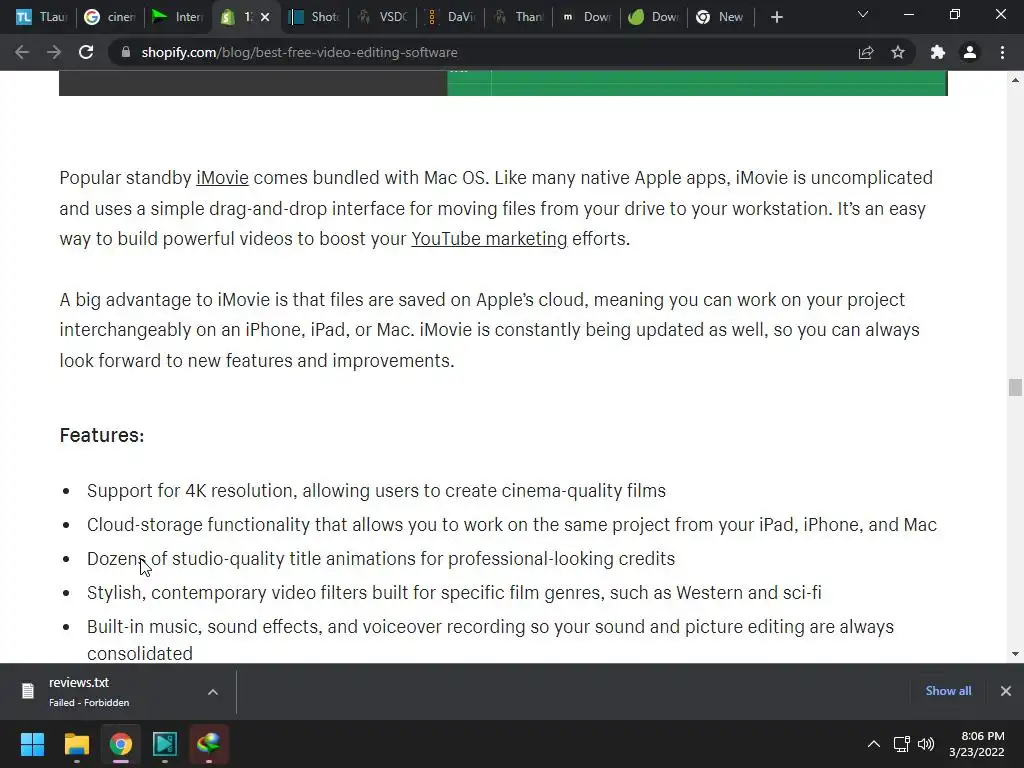This screenshot has width=1024, height=768.
Task: Open the teal video app in taskbar
Action: pyautogui.click(x=165, y=744)
